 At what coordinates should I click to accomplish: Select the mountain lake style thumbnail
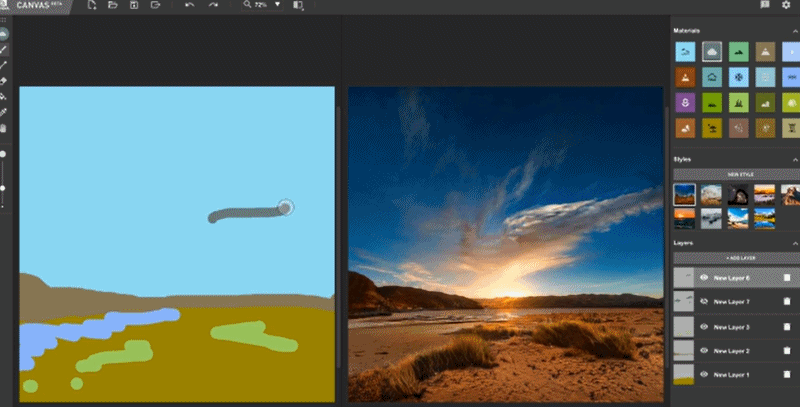(764, 219)
